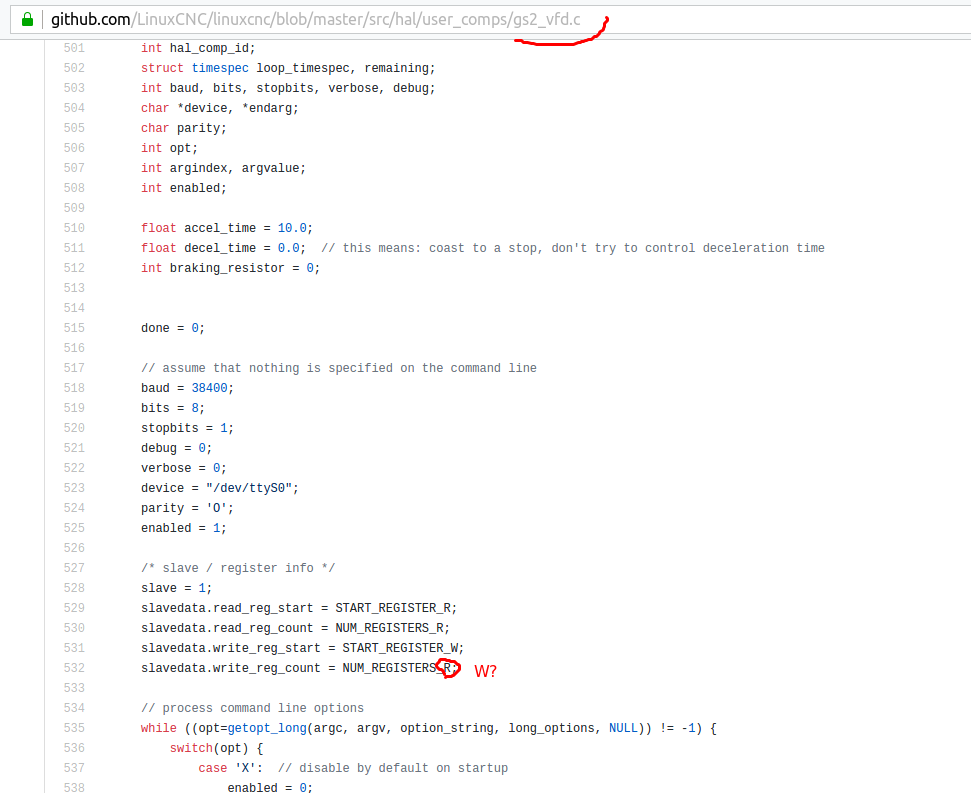Image resolution: width=972 pixels, height=793 pixels.
Task: Click the "slavedata.write_reg_count" line
Action: click(x=299, y=668)
